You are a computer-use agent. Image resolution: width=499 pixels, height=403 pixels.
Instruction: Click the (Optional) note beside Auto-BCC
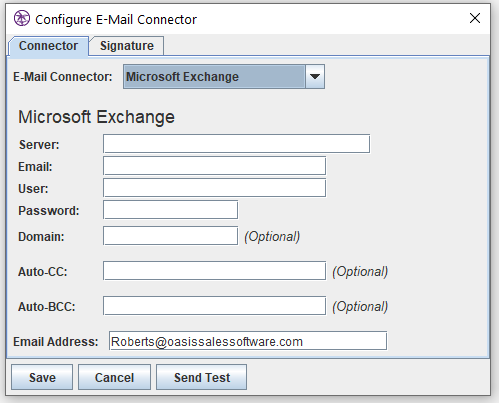click(360, 307)
